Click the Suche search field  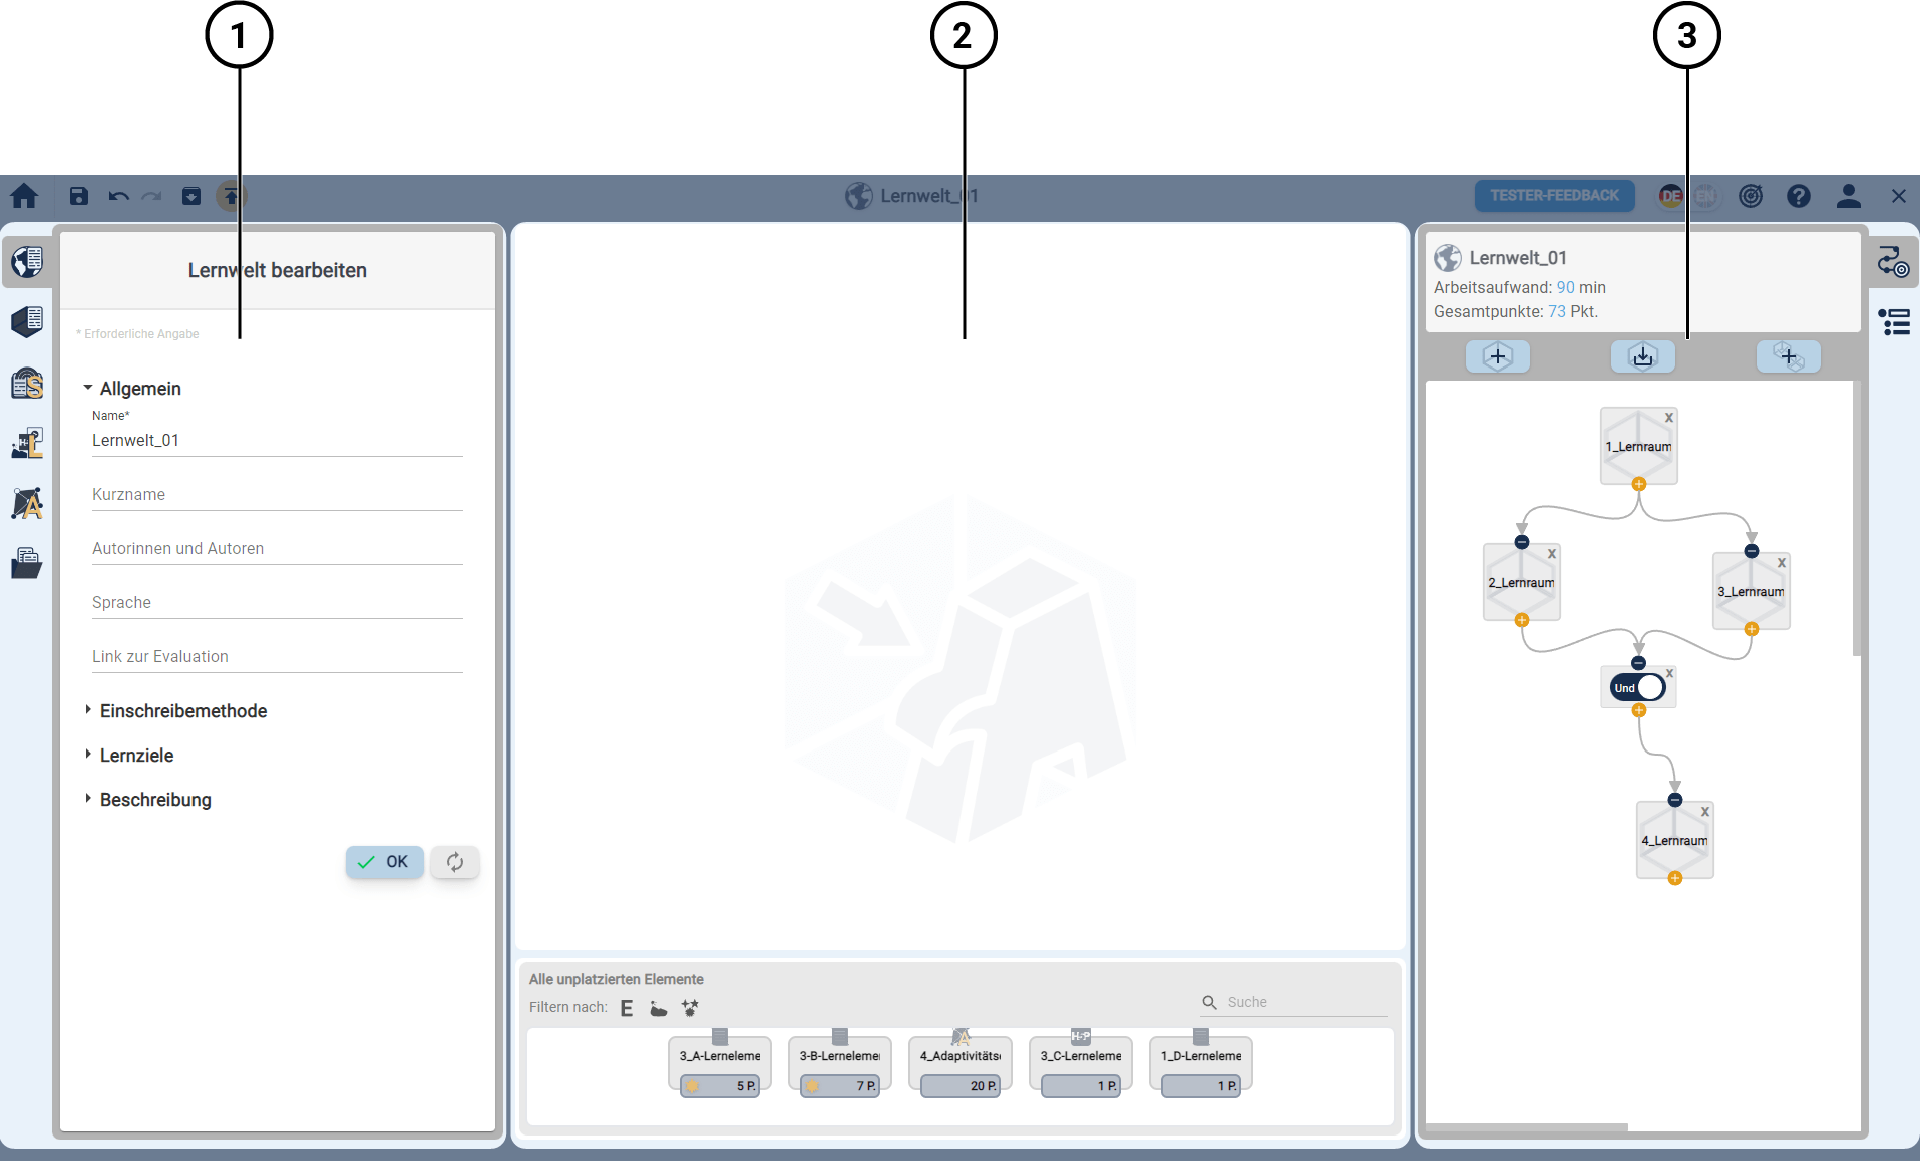point(1295,1003)
